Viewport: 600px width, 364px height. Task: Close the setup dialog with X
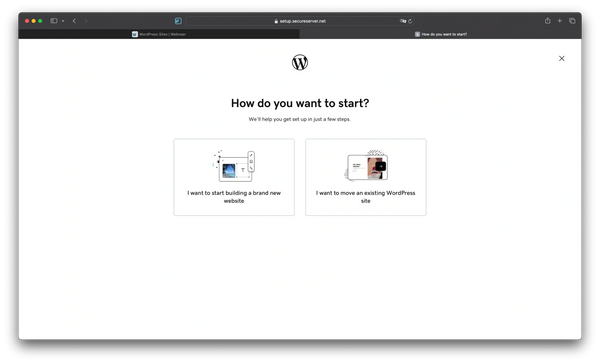tap(561, 58)
